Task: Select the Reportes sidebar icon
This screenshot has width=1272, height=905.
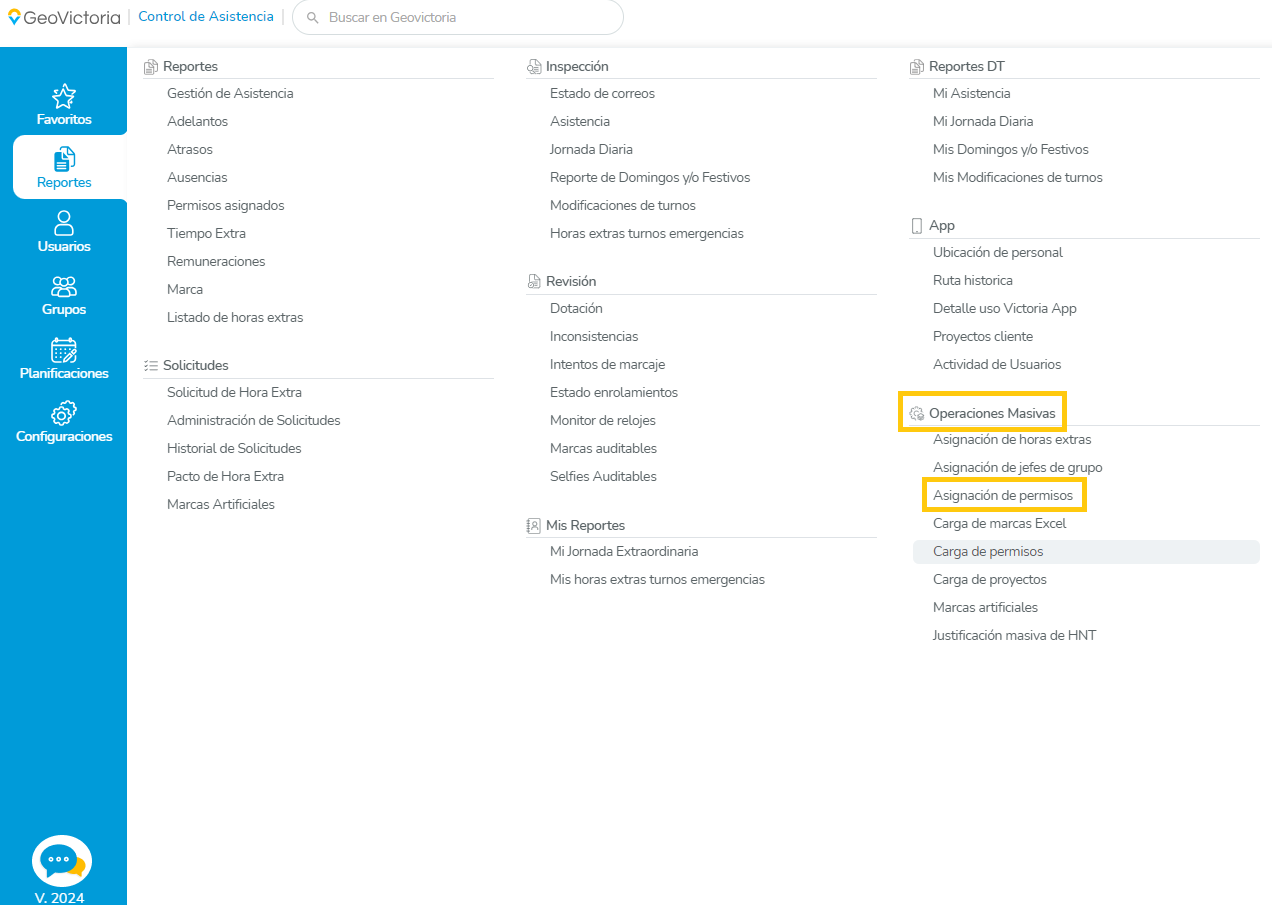Action: click(x=64, y=159)
